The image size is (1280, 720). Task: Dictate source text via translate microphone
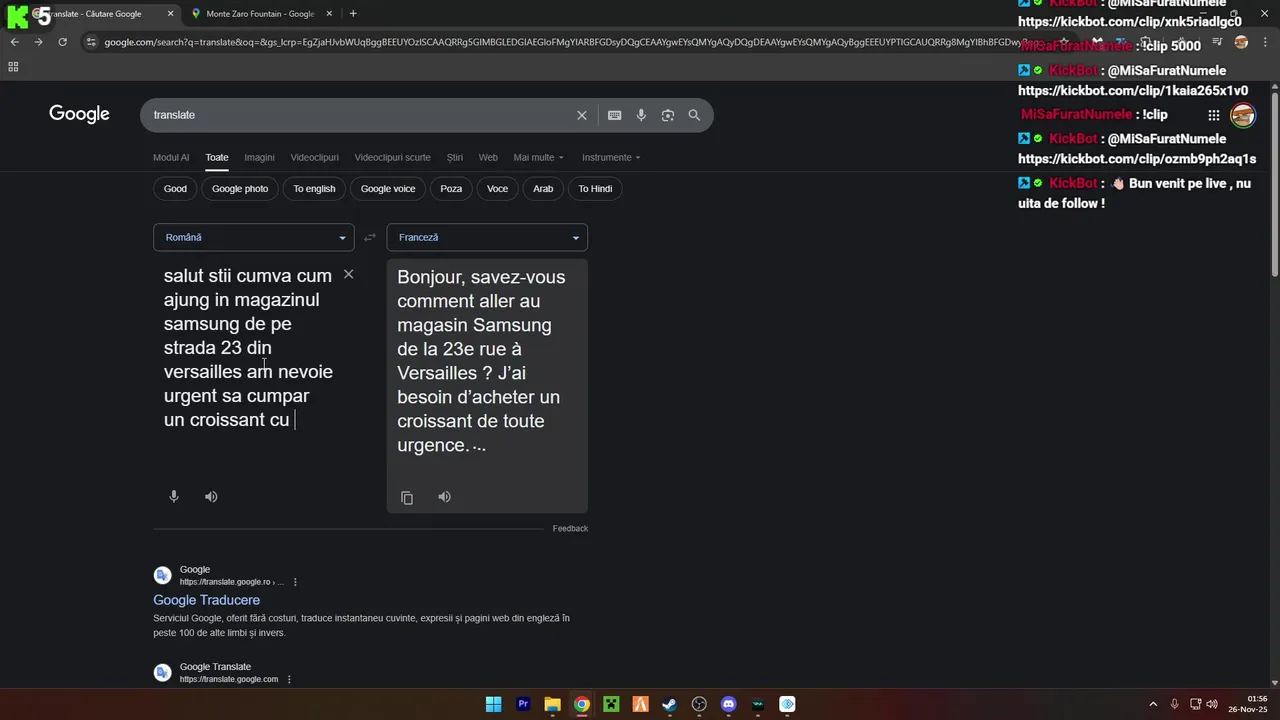(174, 496)
